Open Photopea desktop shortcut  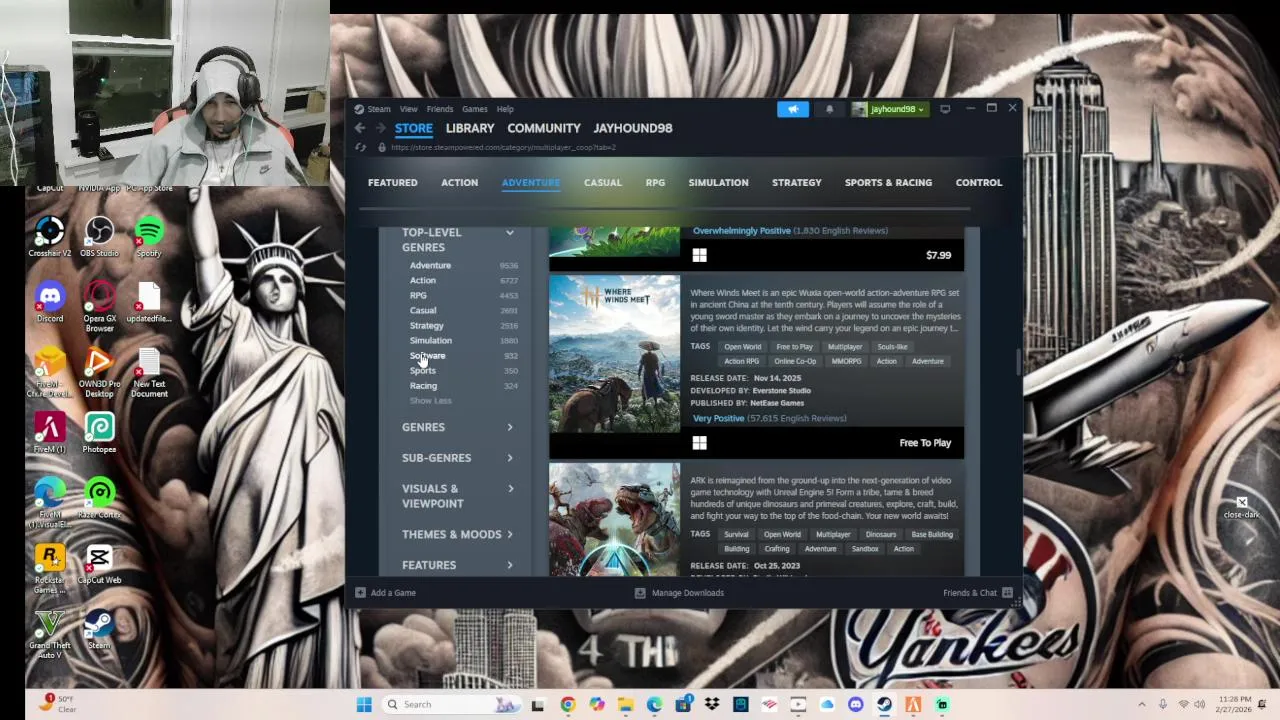[99, 433]
